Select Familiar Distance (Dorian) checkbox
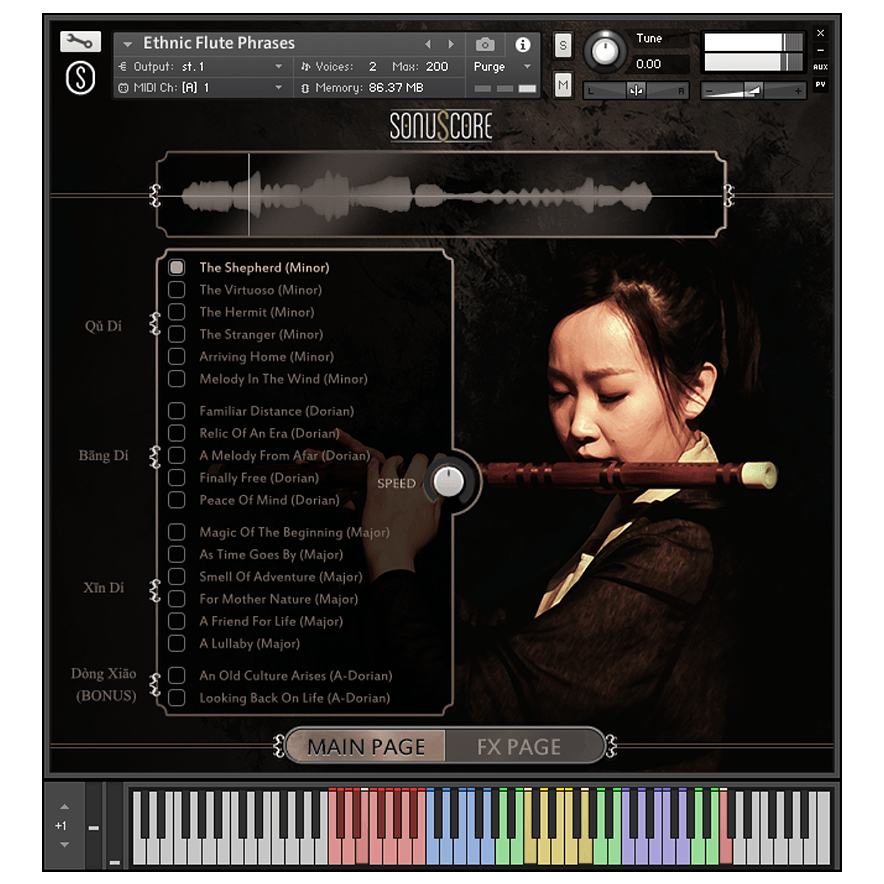884x884 pixels. point(176,411)
